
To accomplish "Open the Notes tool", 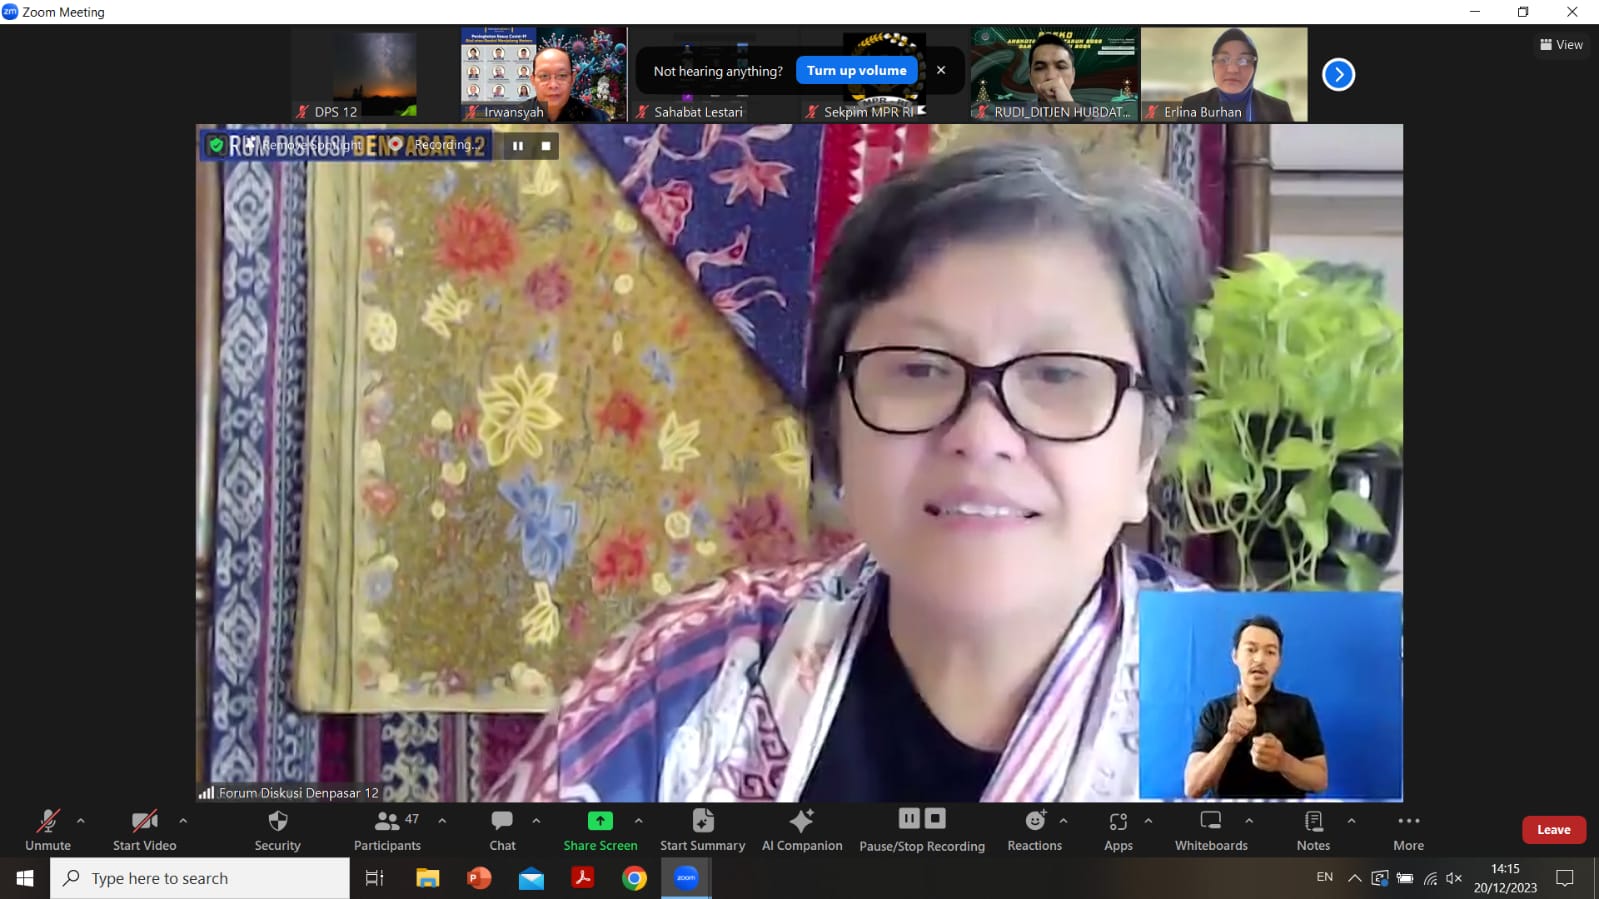I will (x=1313, y=829).
